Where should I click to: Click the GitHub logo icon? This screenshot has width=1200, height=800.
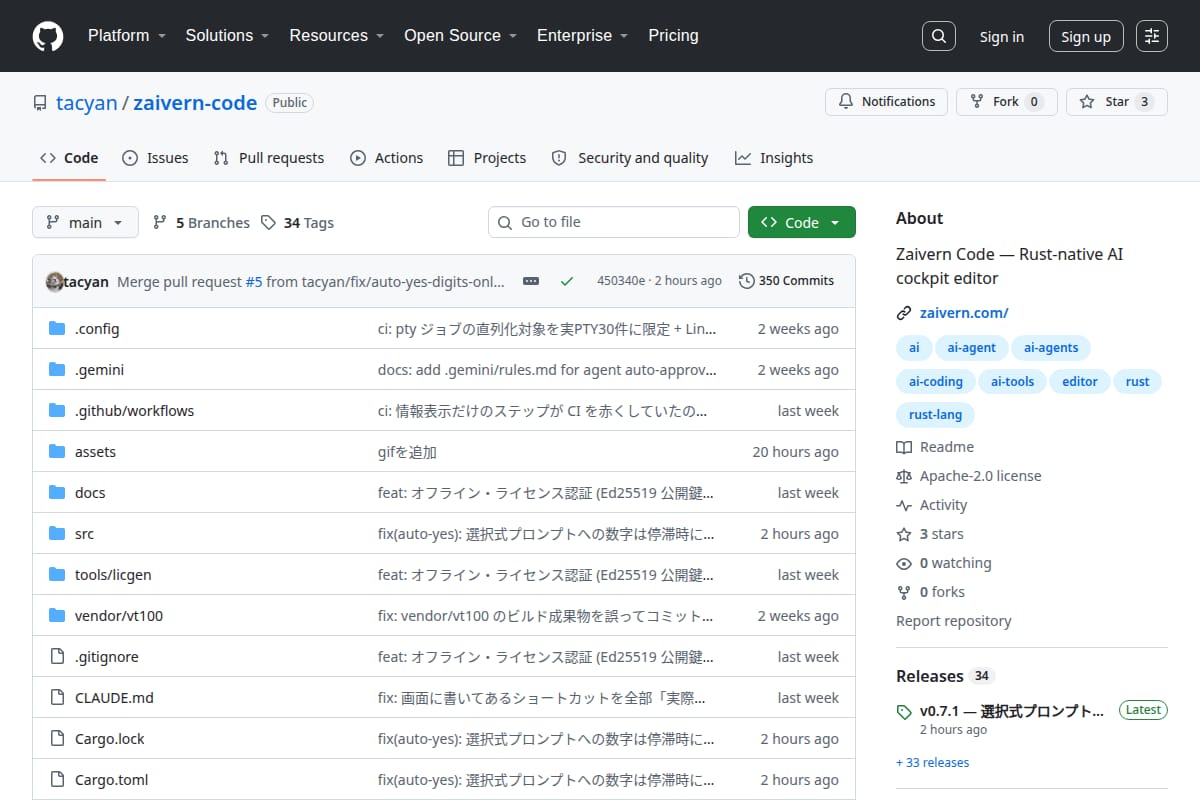point(48,36)
